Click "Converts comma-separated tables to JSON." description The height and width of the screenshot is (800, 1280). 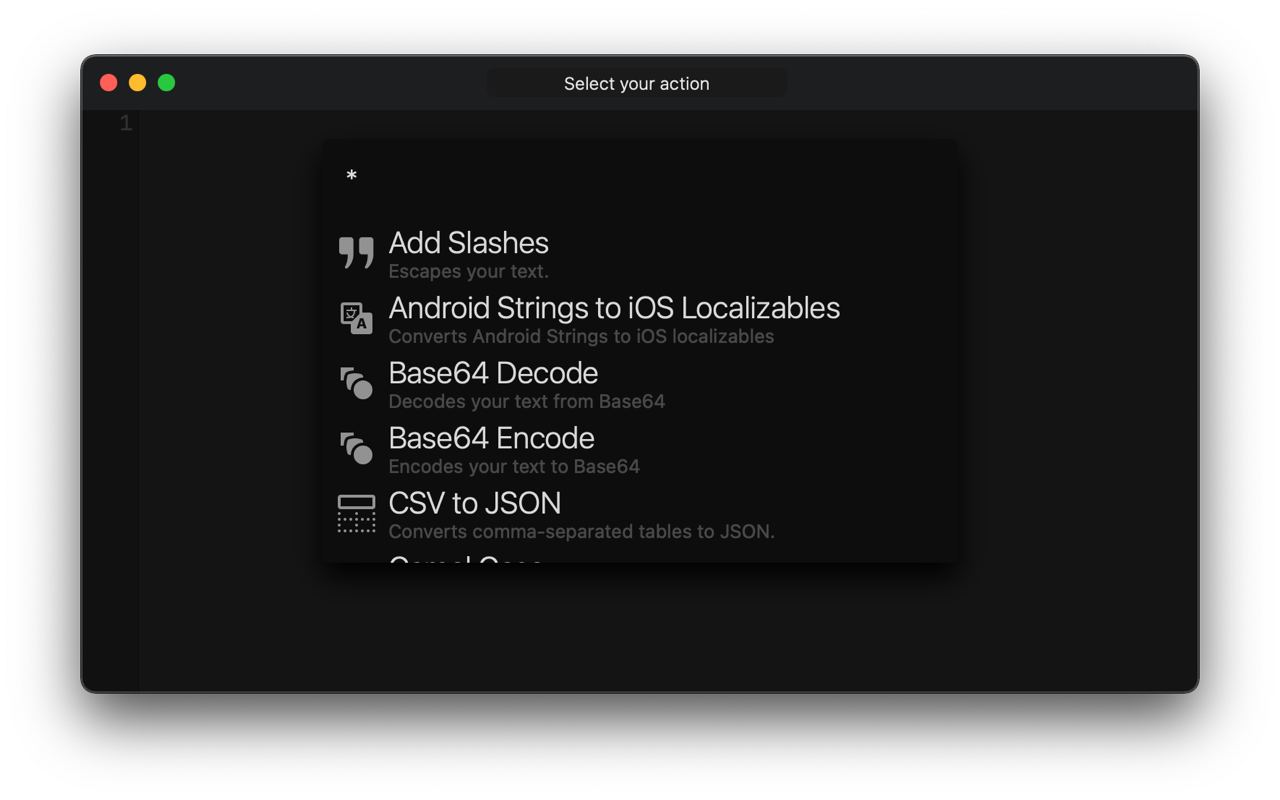[582, 531]
